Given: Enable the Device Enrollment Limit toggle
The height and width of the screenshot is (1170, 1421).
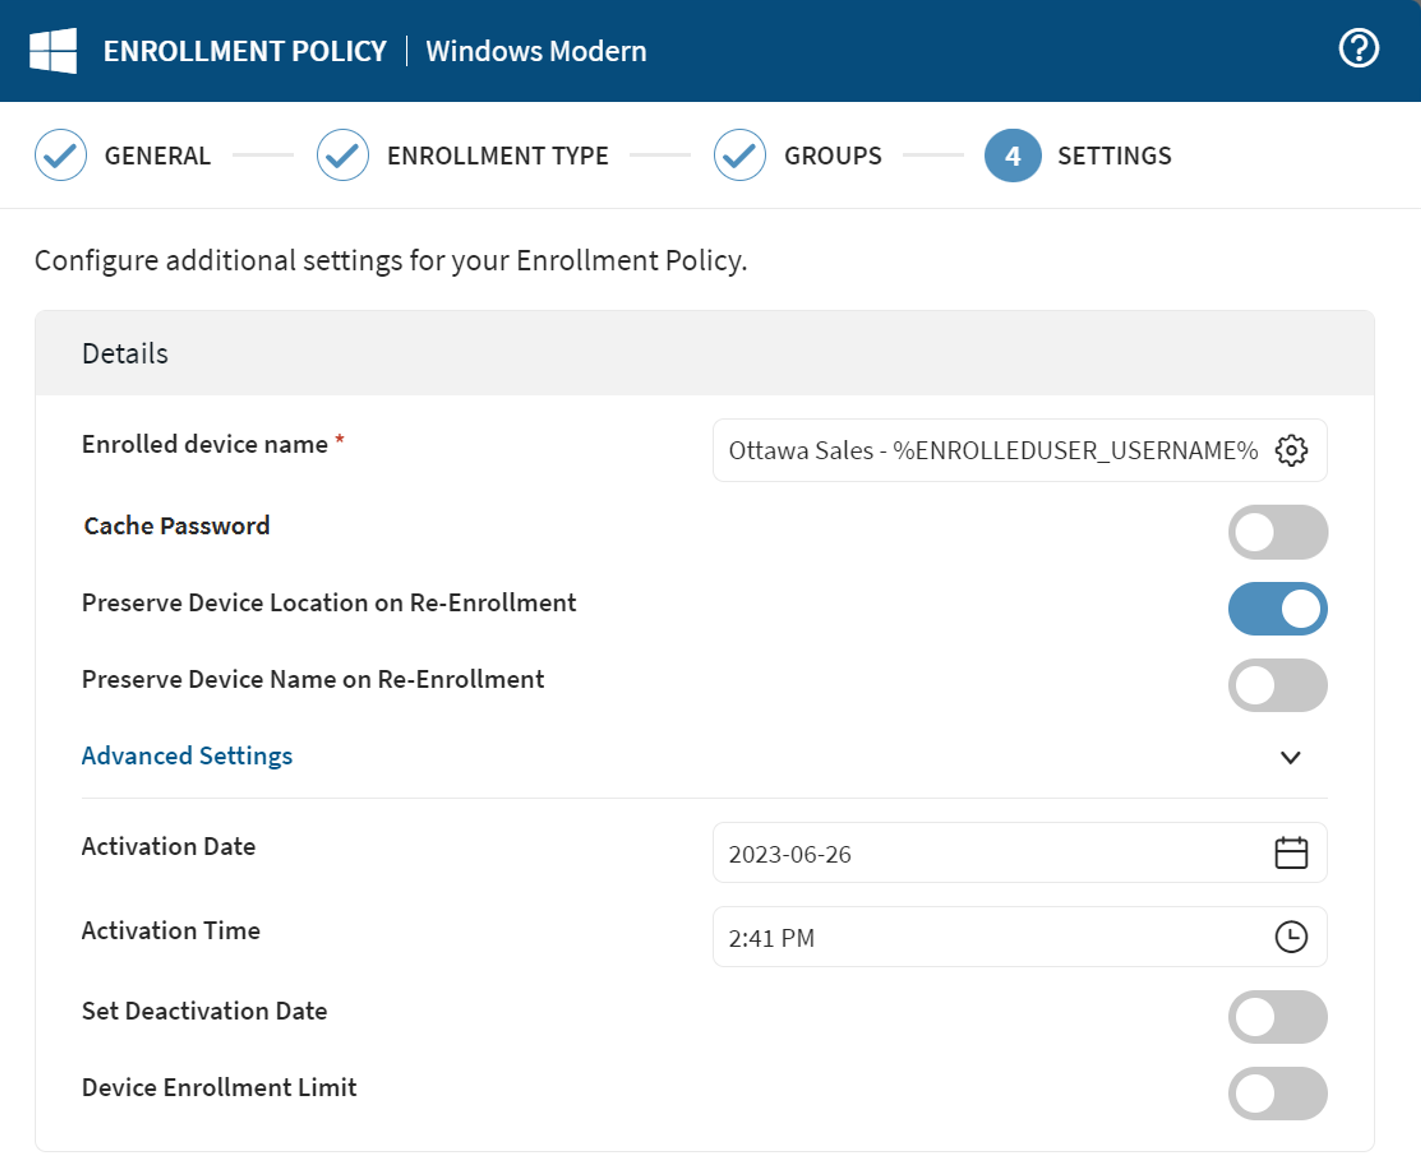Looking at the screenshot, I should click(1278, 1093).
